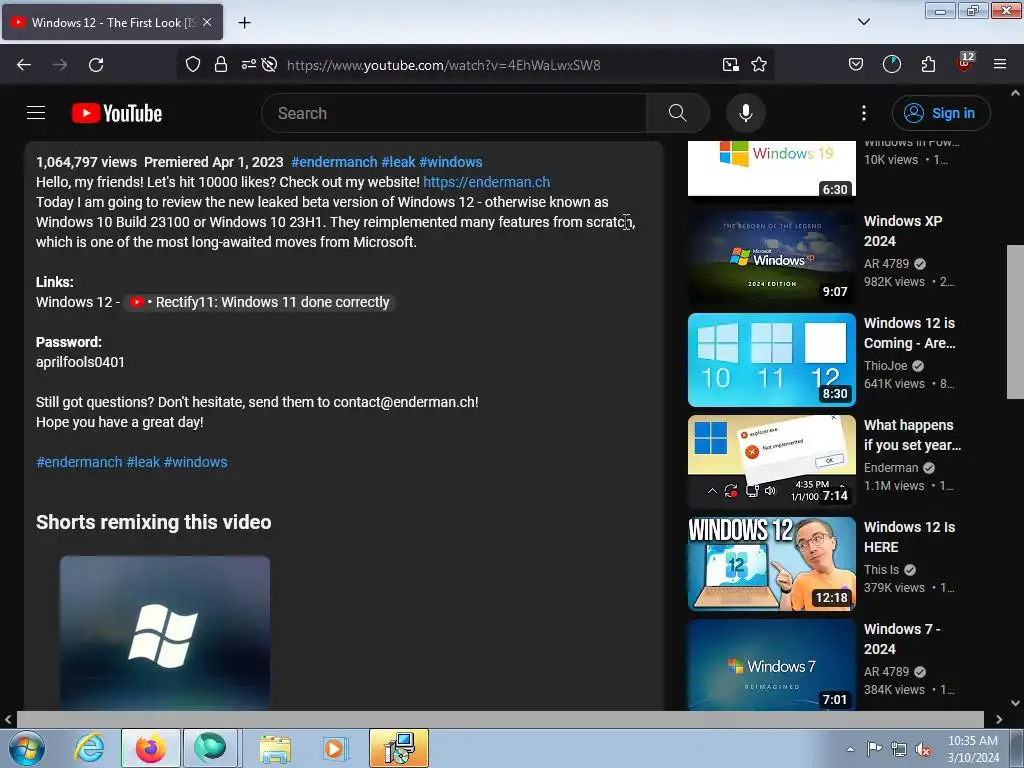Open a new browser tab
The height and width of the screenshot is (768, 1024).
[244, 23]
